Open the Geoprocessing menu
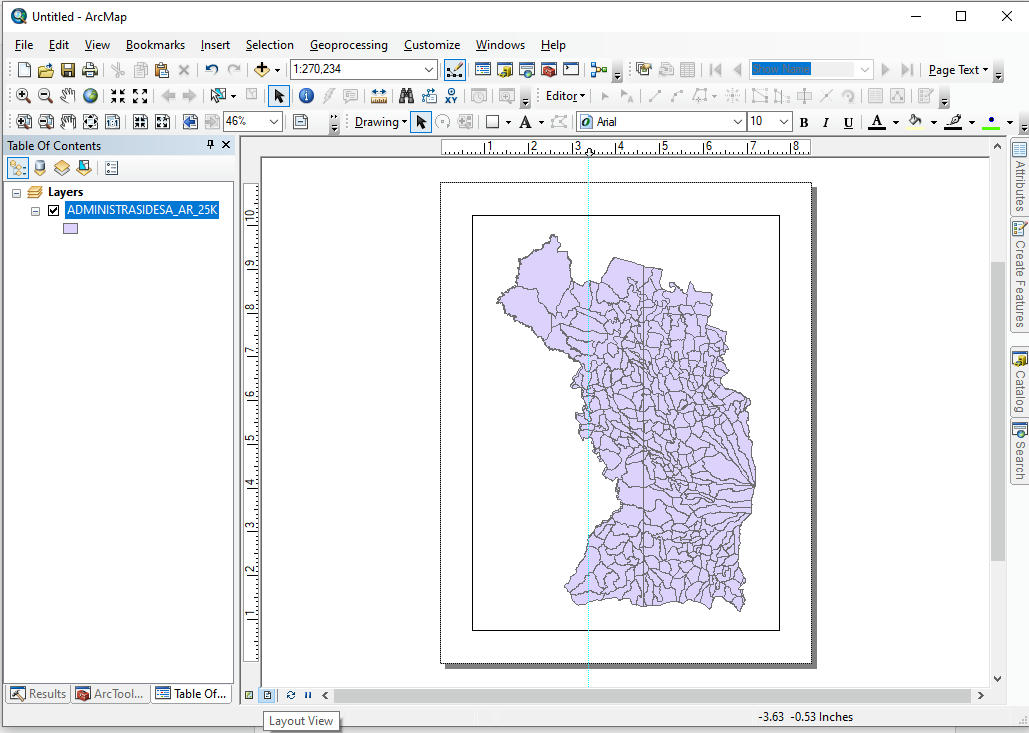The height and width of the screenshot is (733, 1029). (348, 45)
